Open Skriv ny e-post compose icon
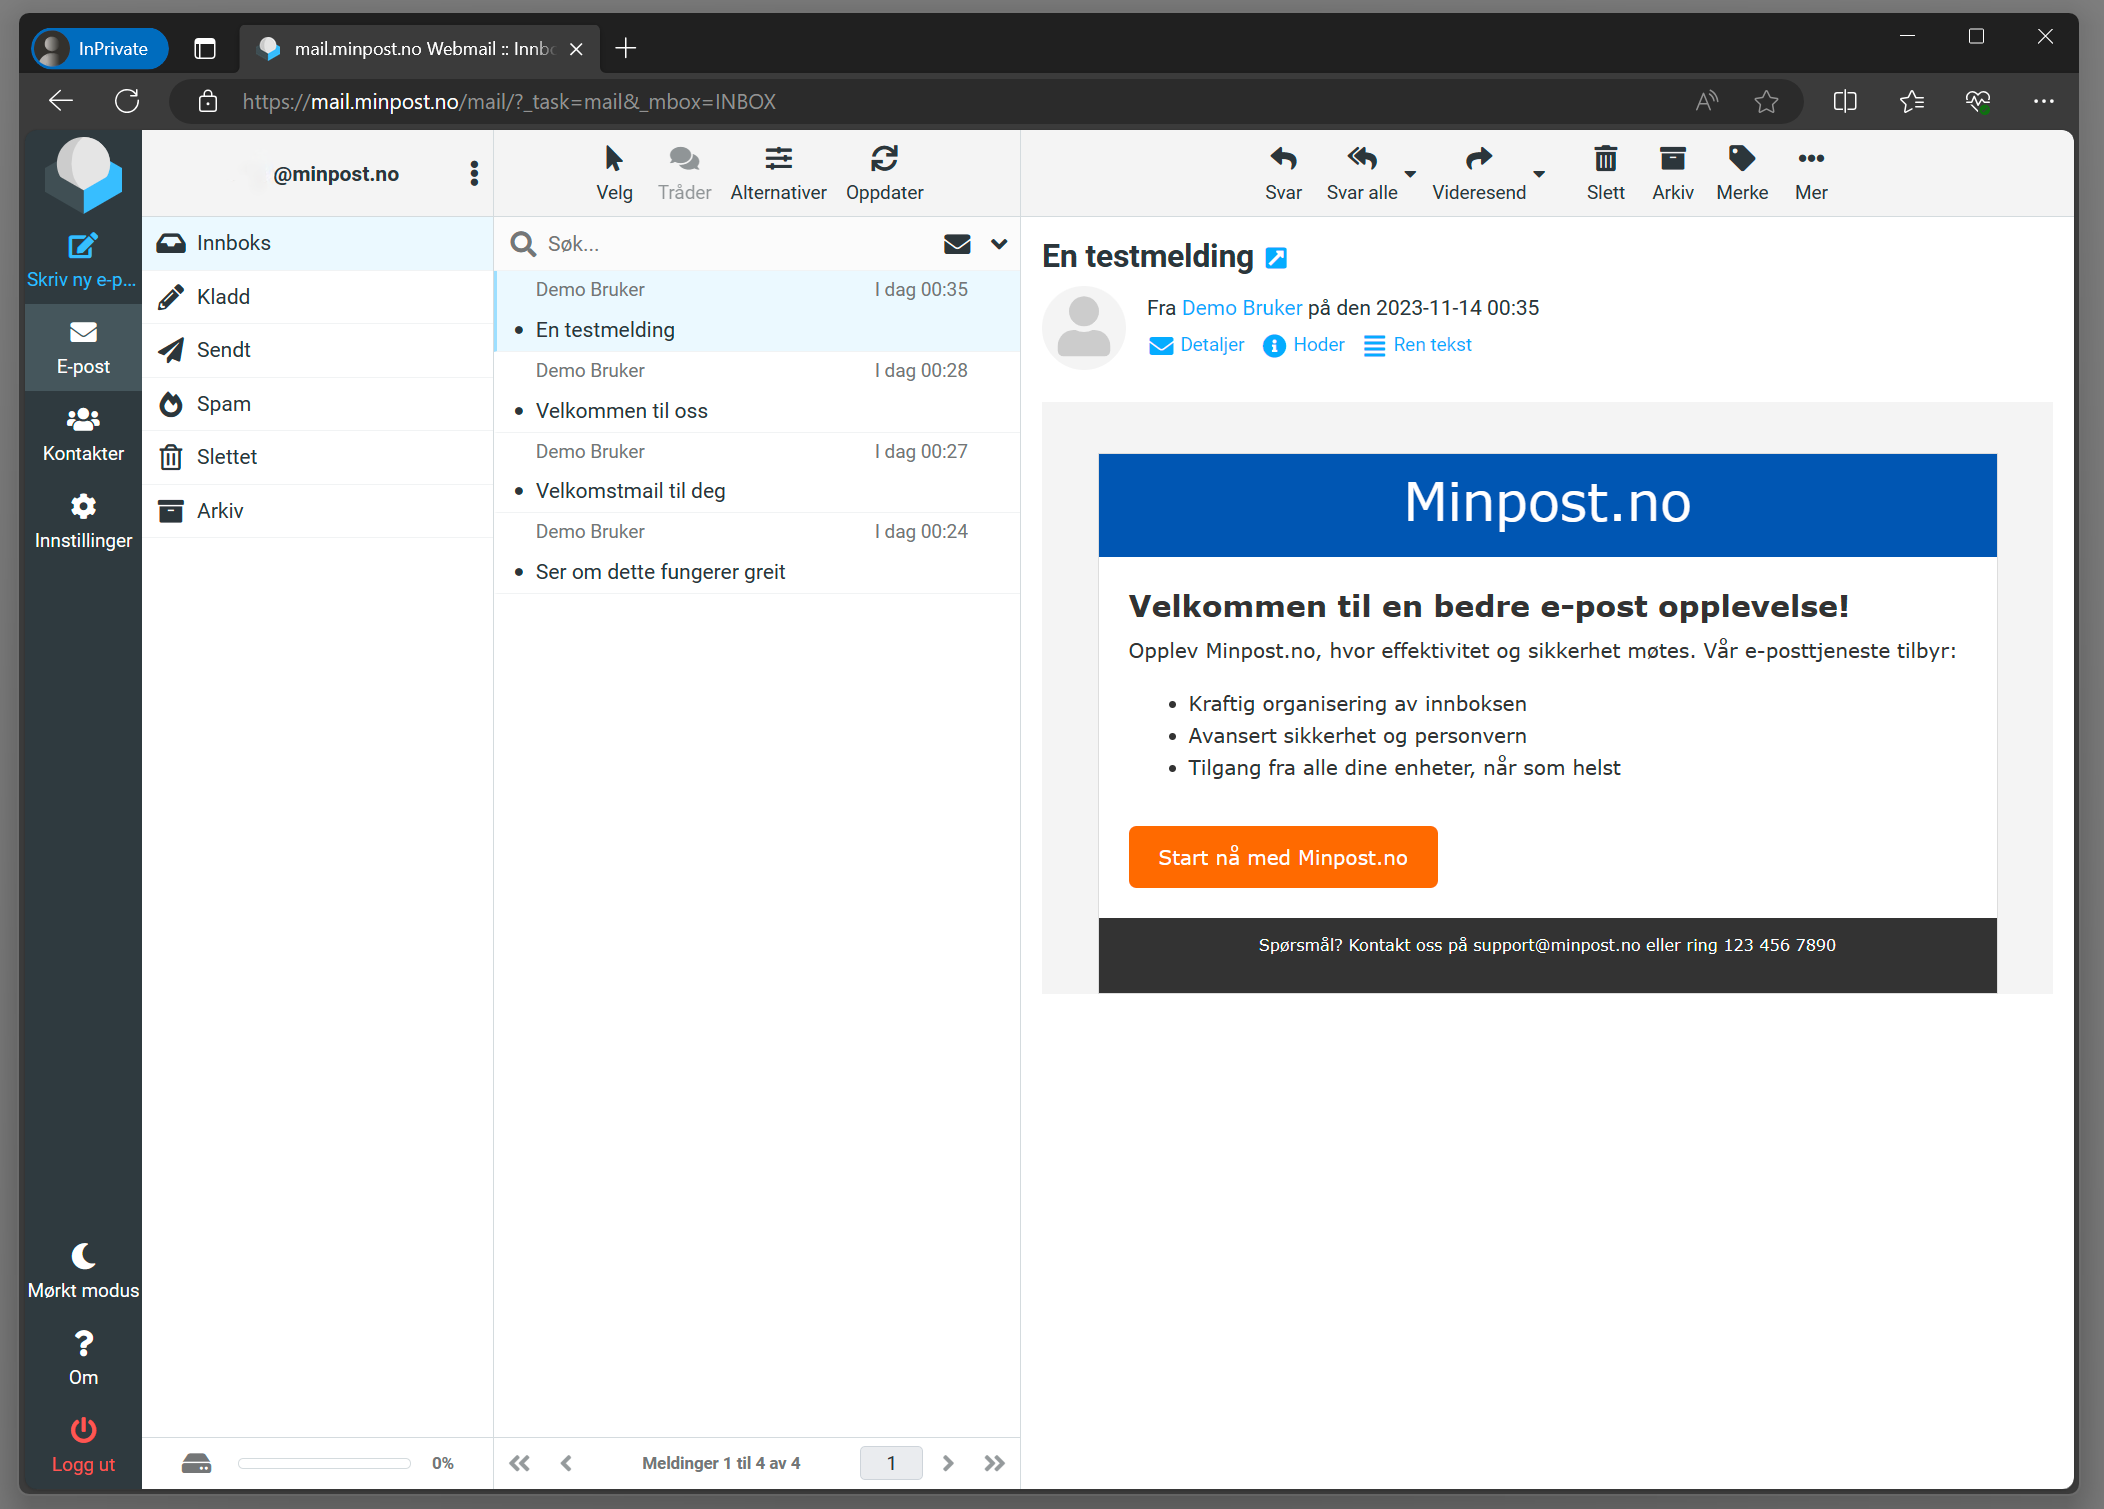The width and height of the screenshot is (2104, 1509). (x=83, y=246)
